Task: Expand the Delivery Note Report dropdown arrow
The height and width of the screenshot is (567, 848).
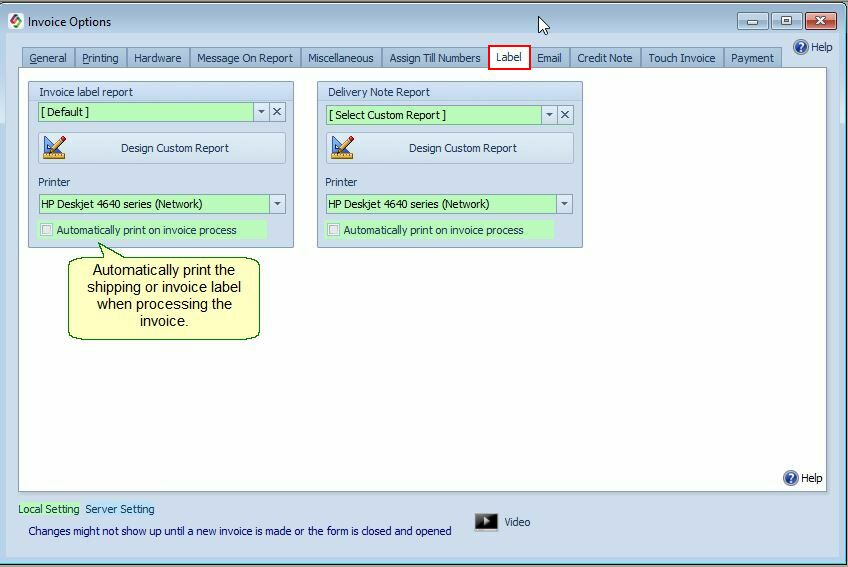Action: pos(549,115)
